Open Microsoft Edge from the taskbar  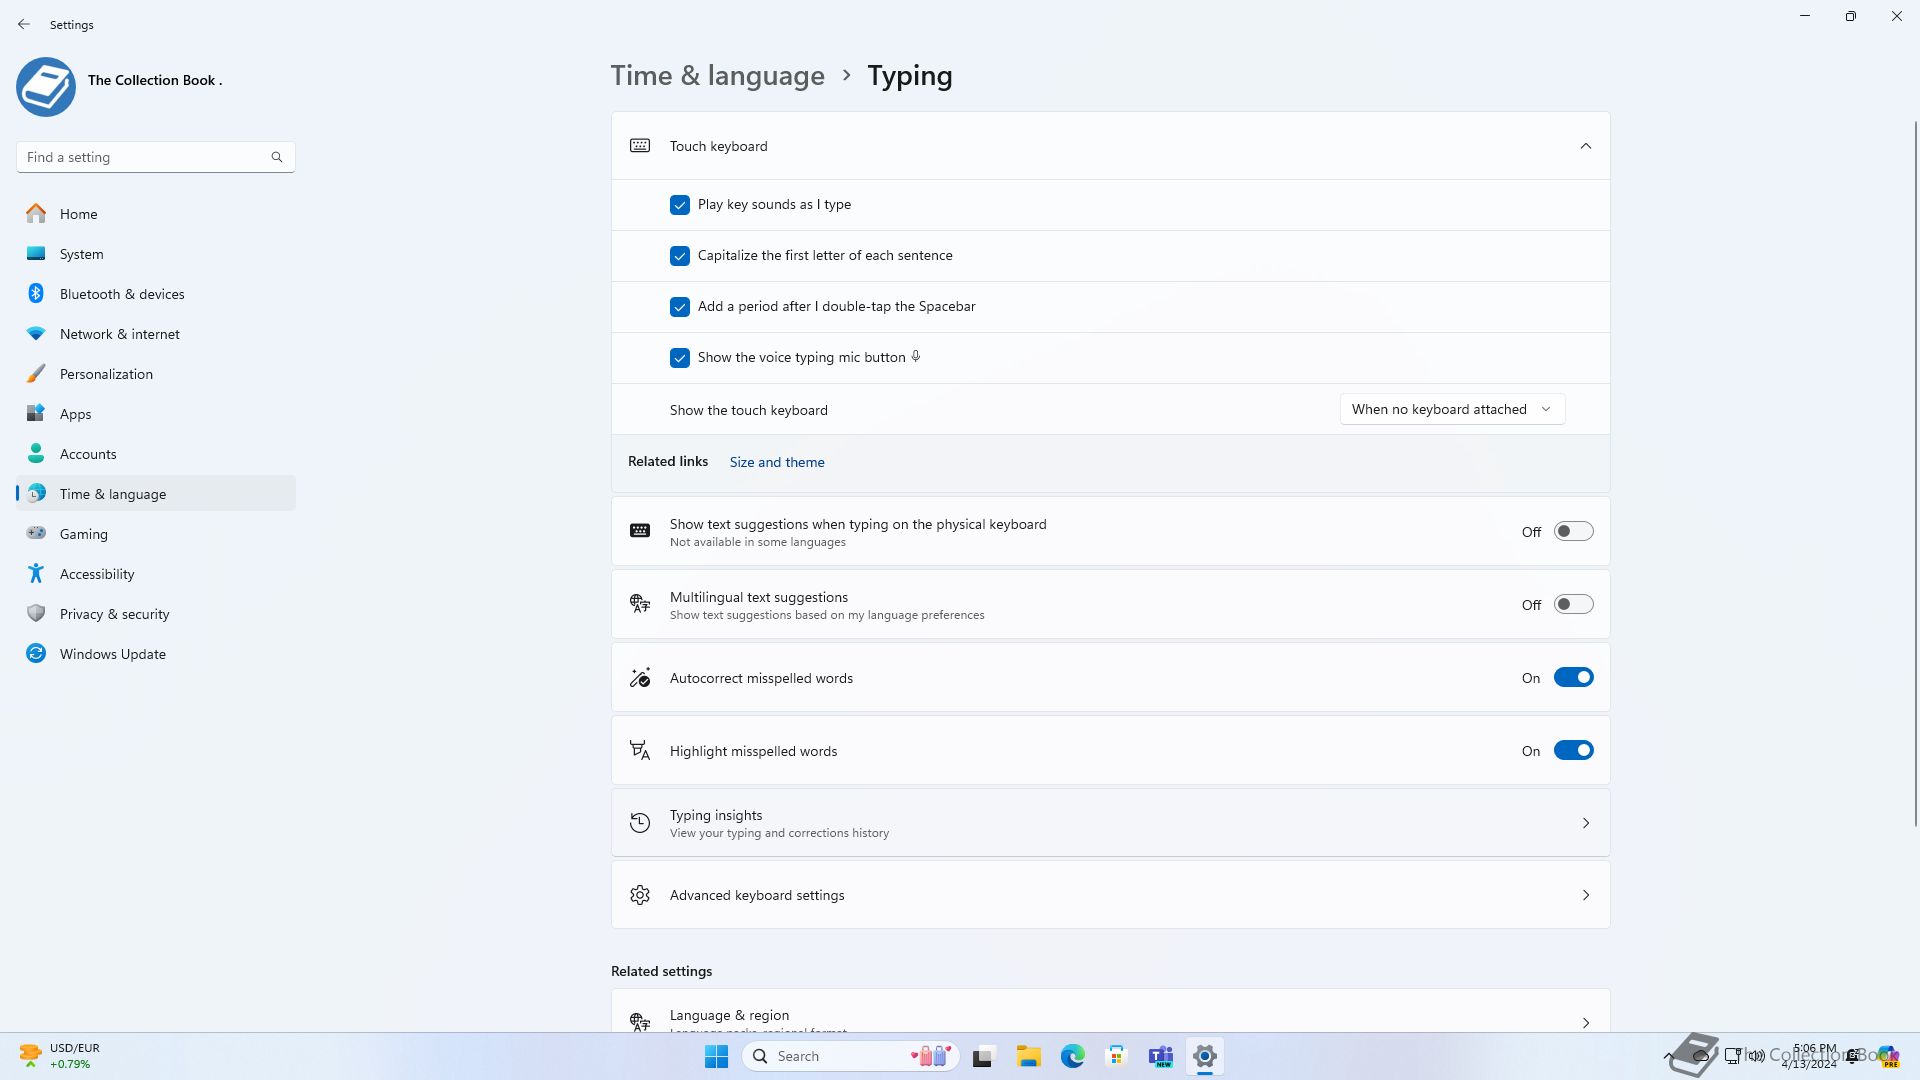pyautogui.click(x=1072, y=1056)
